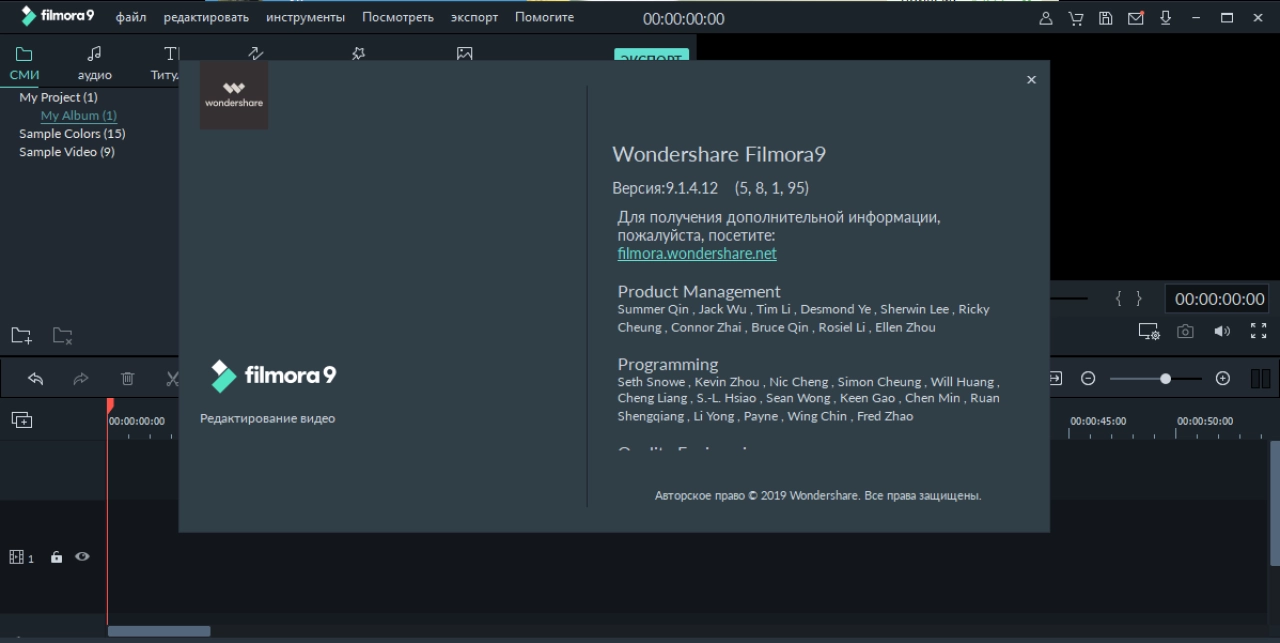This screenshot has height=643, width=1280.
Task: Click the save project icon
Action: coord(1105,18)
